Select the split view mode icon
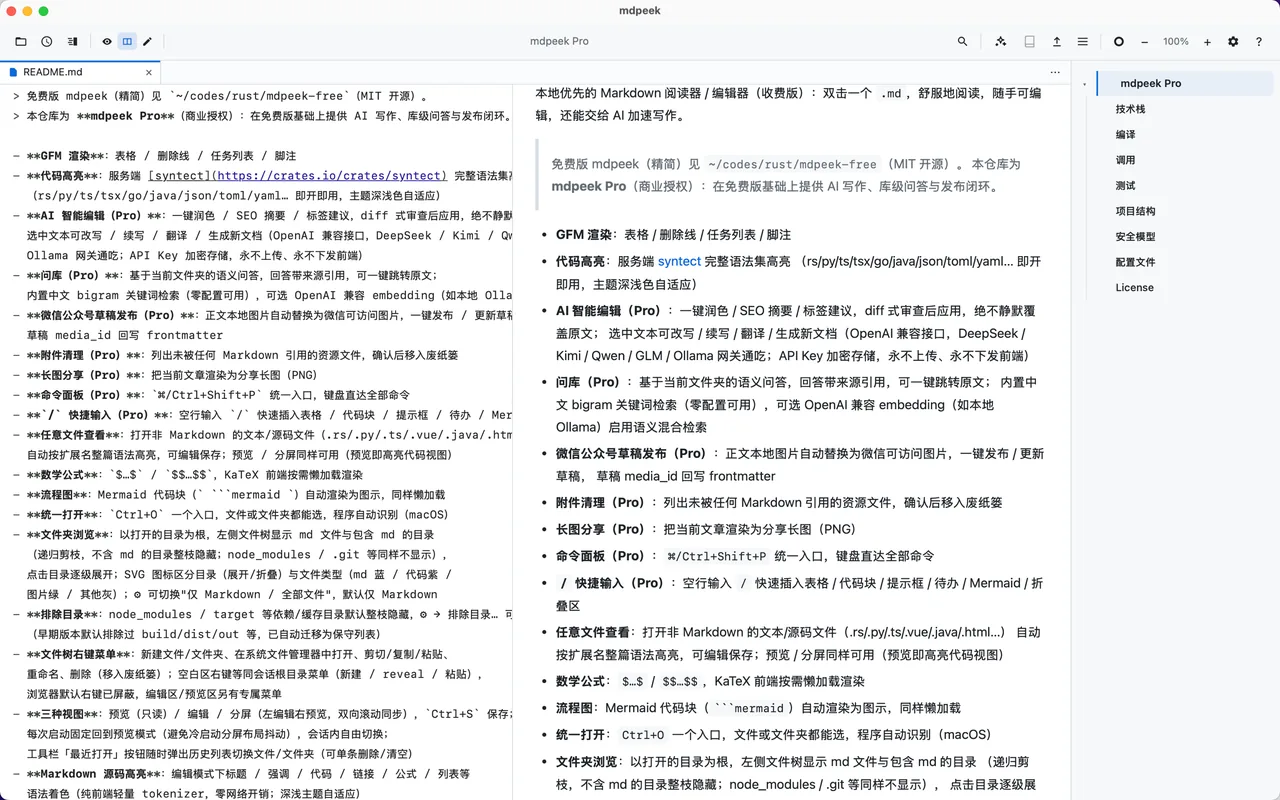 (127, 42)
